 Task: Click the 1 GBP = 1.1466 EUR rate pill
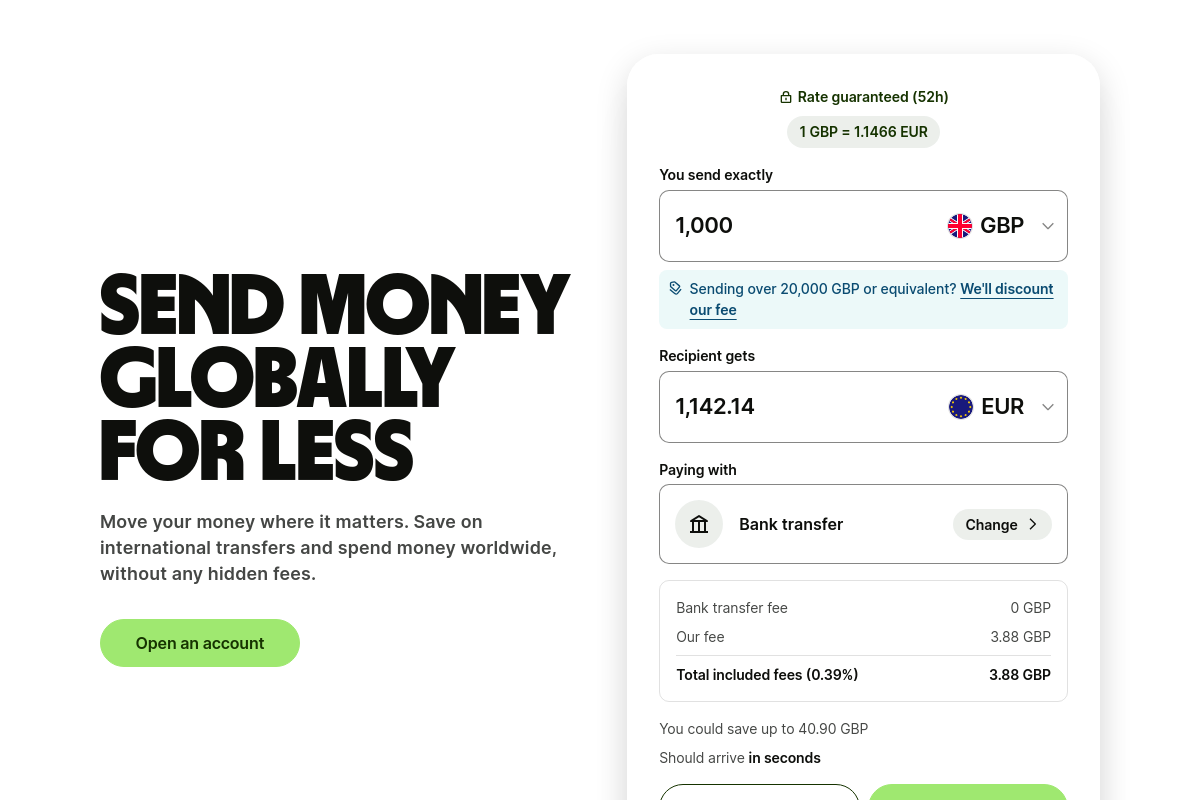point(863,132)
